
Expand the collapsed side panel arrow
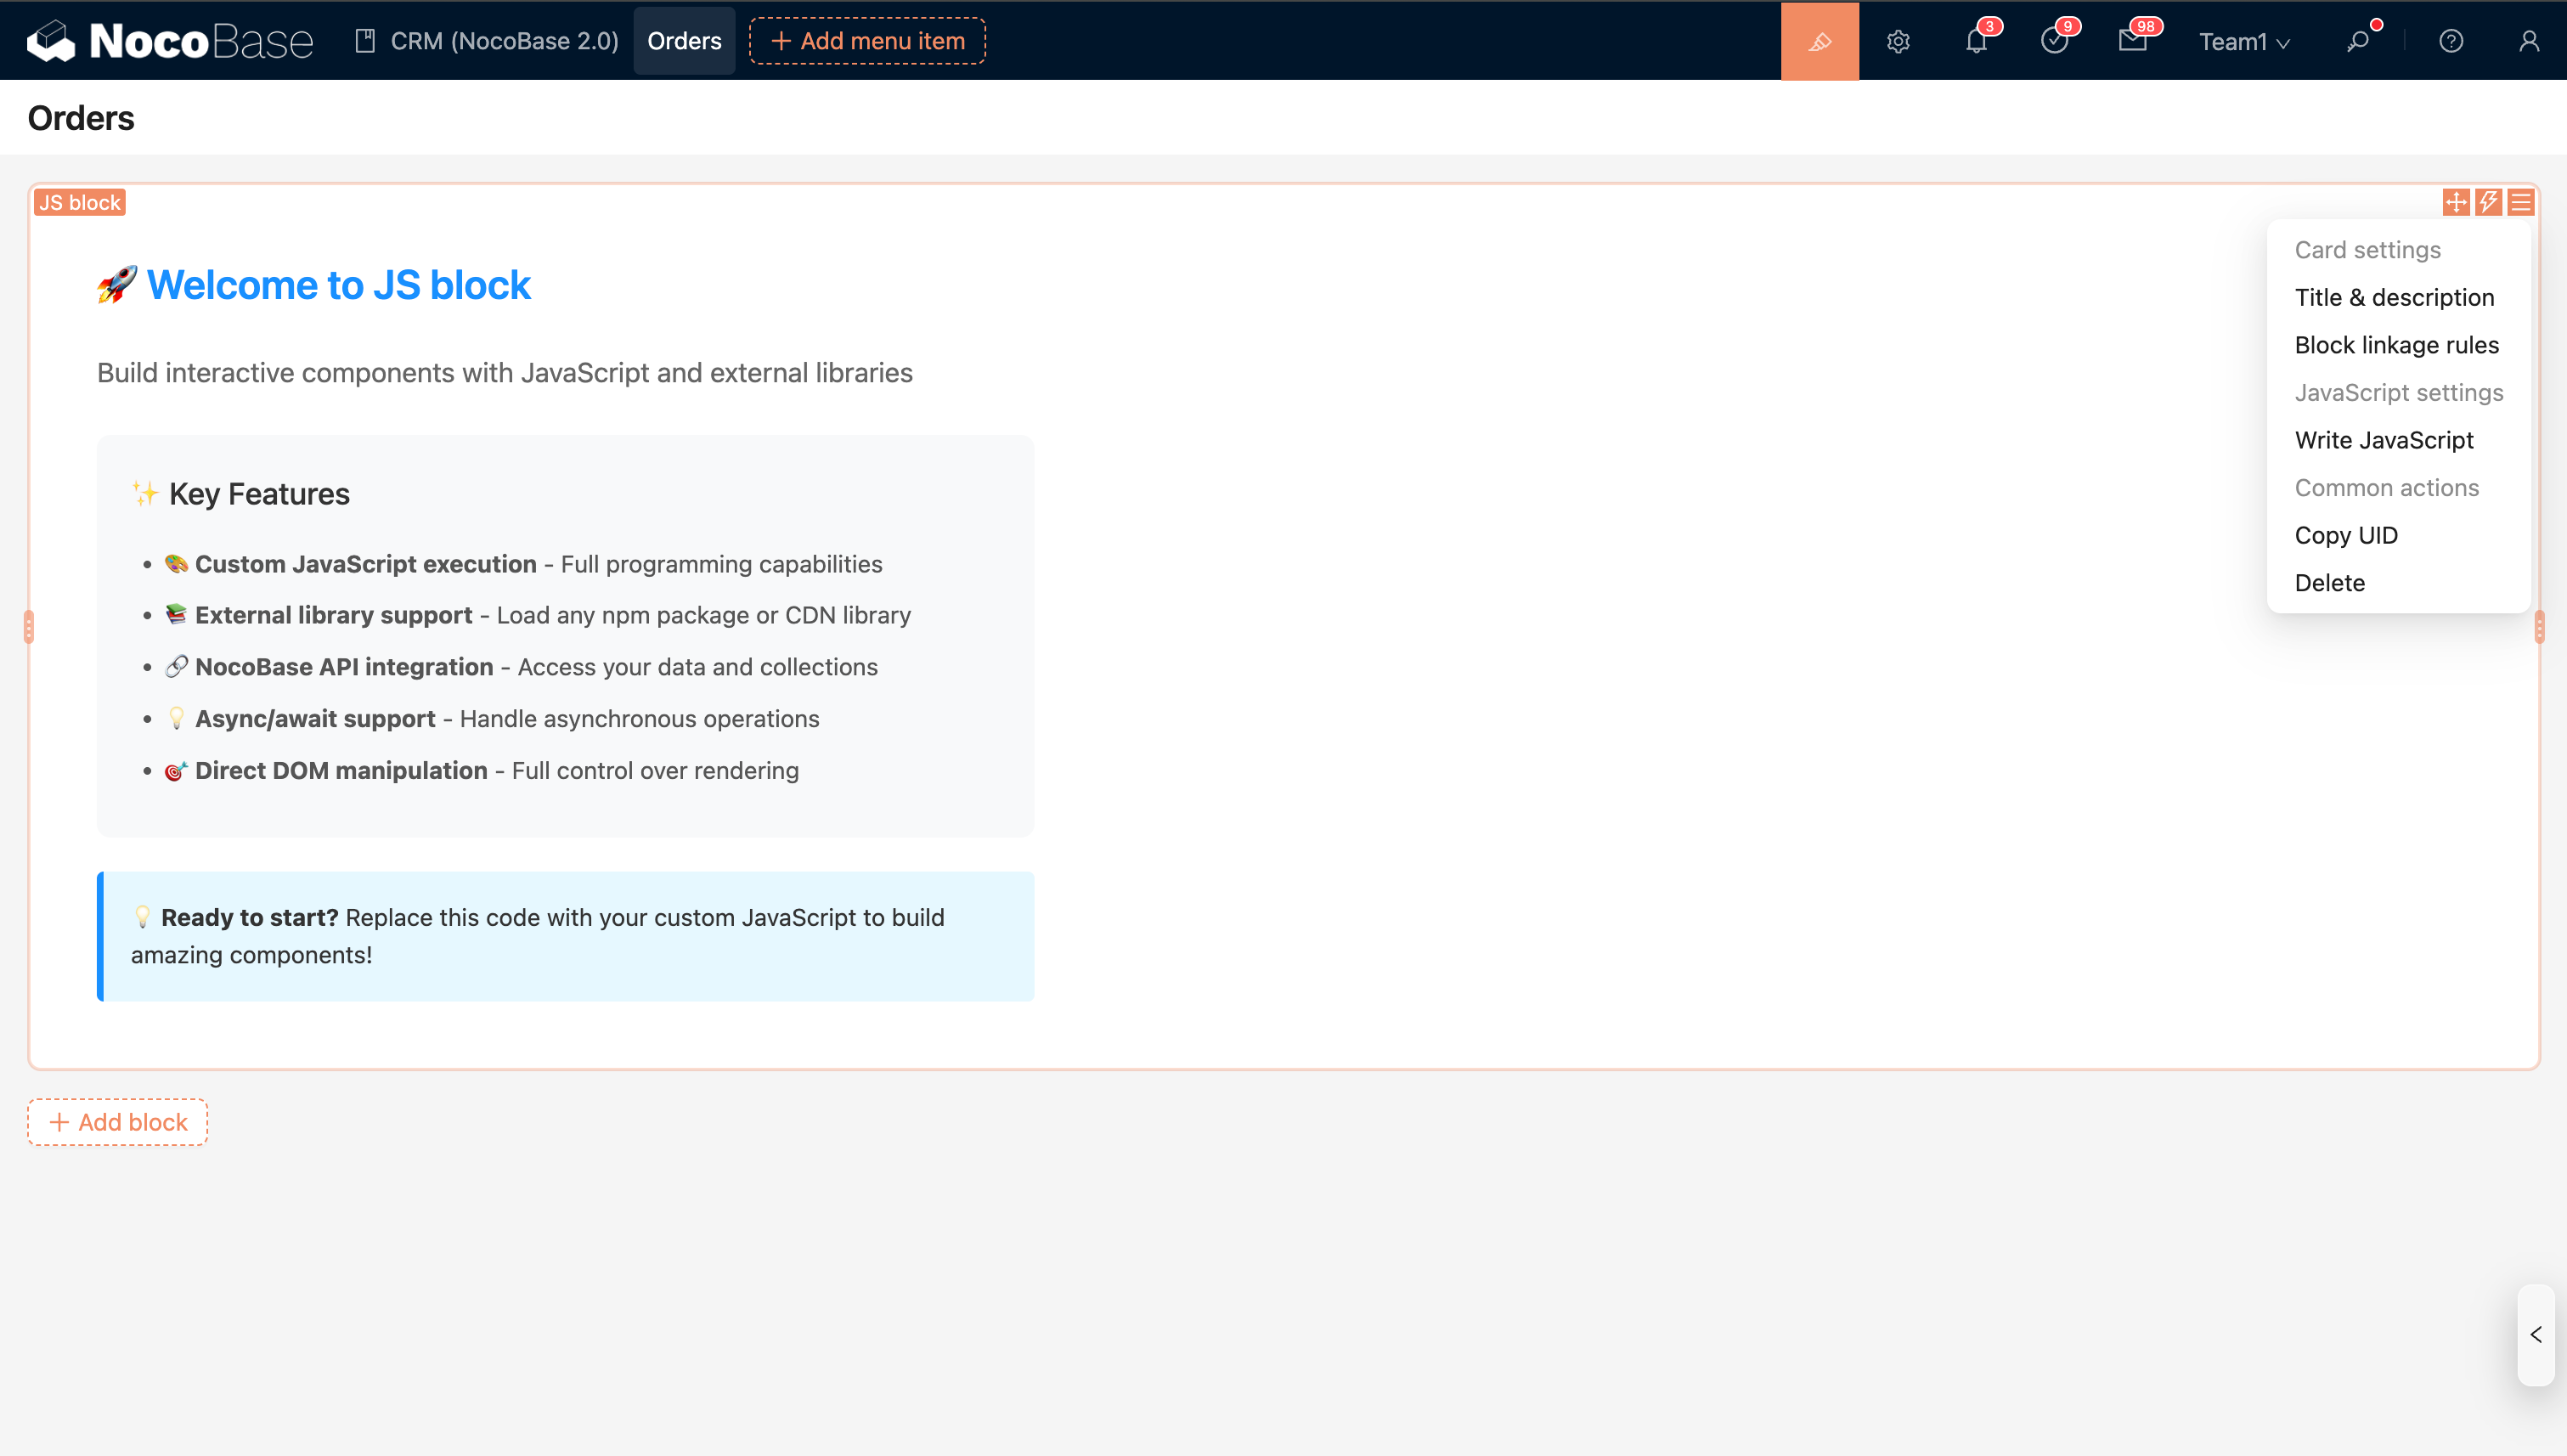click(x=2535, y=1334)
